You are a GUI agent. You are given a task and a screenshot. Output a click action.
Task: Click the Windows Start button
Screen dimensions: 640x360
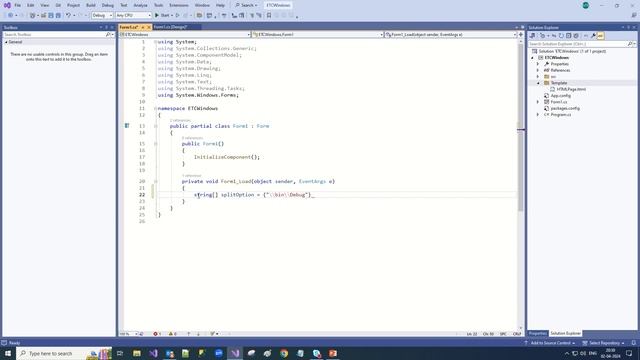tap(8, 353)
